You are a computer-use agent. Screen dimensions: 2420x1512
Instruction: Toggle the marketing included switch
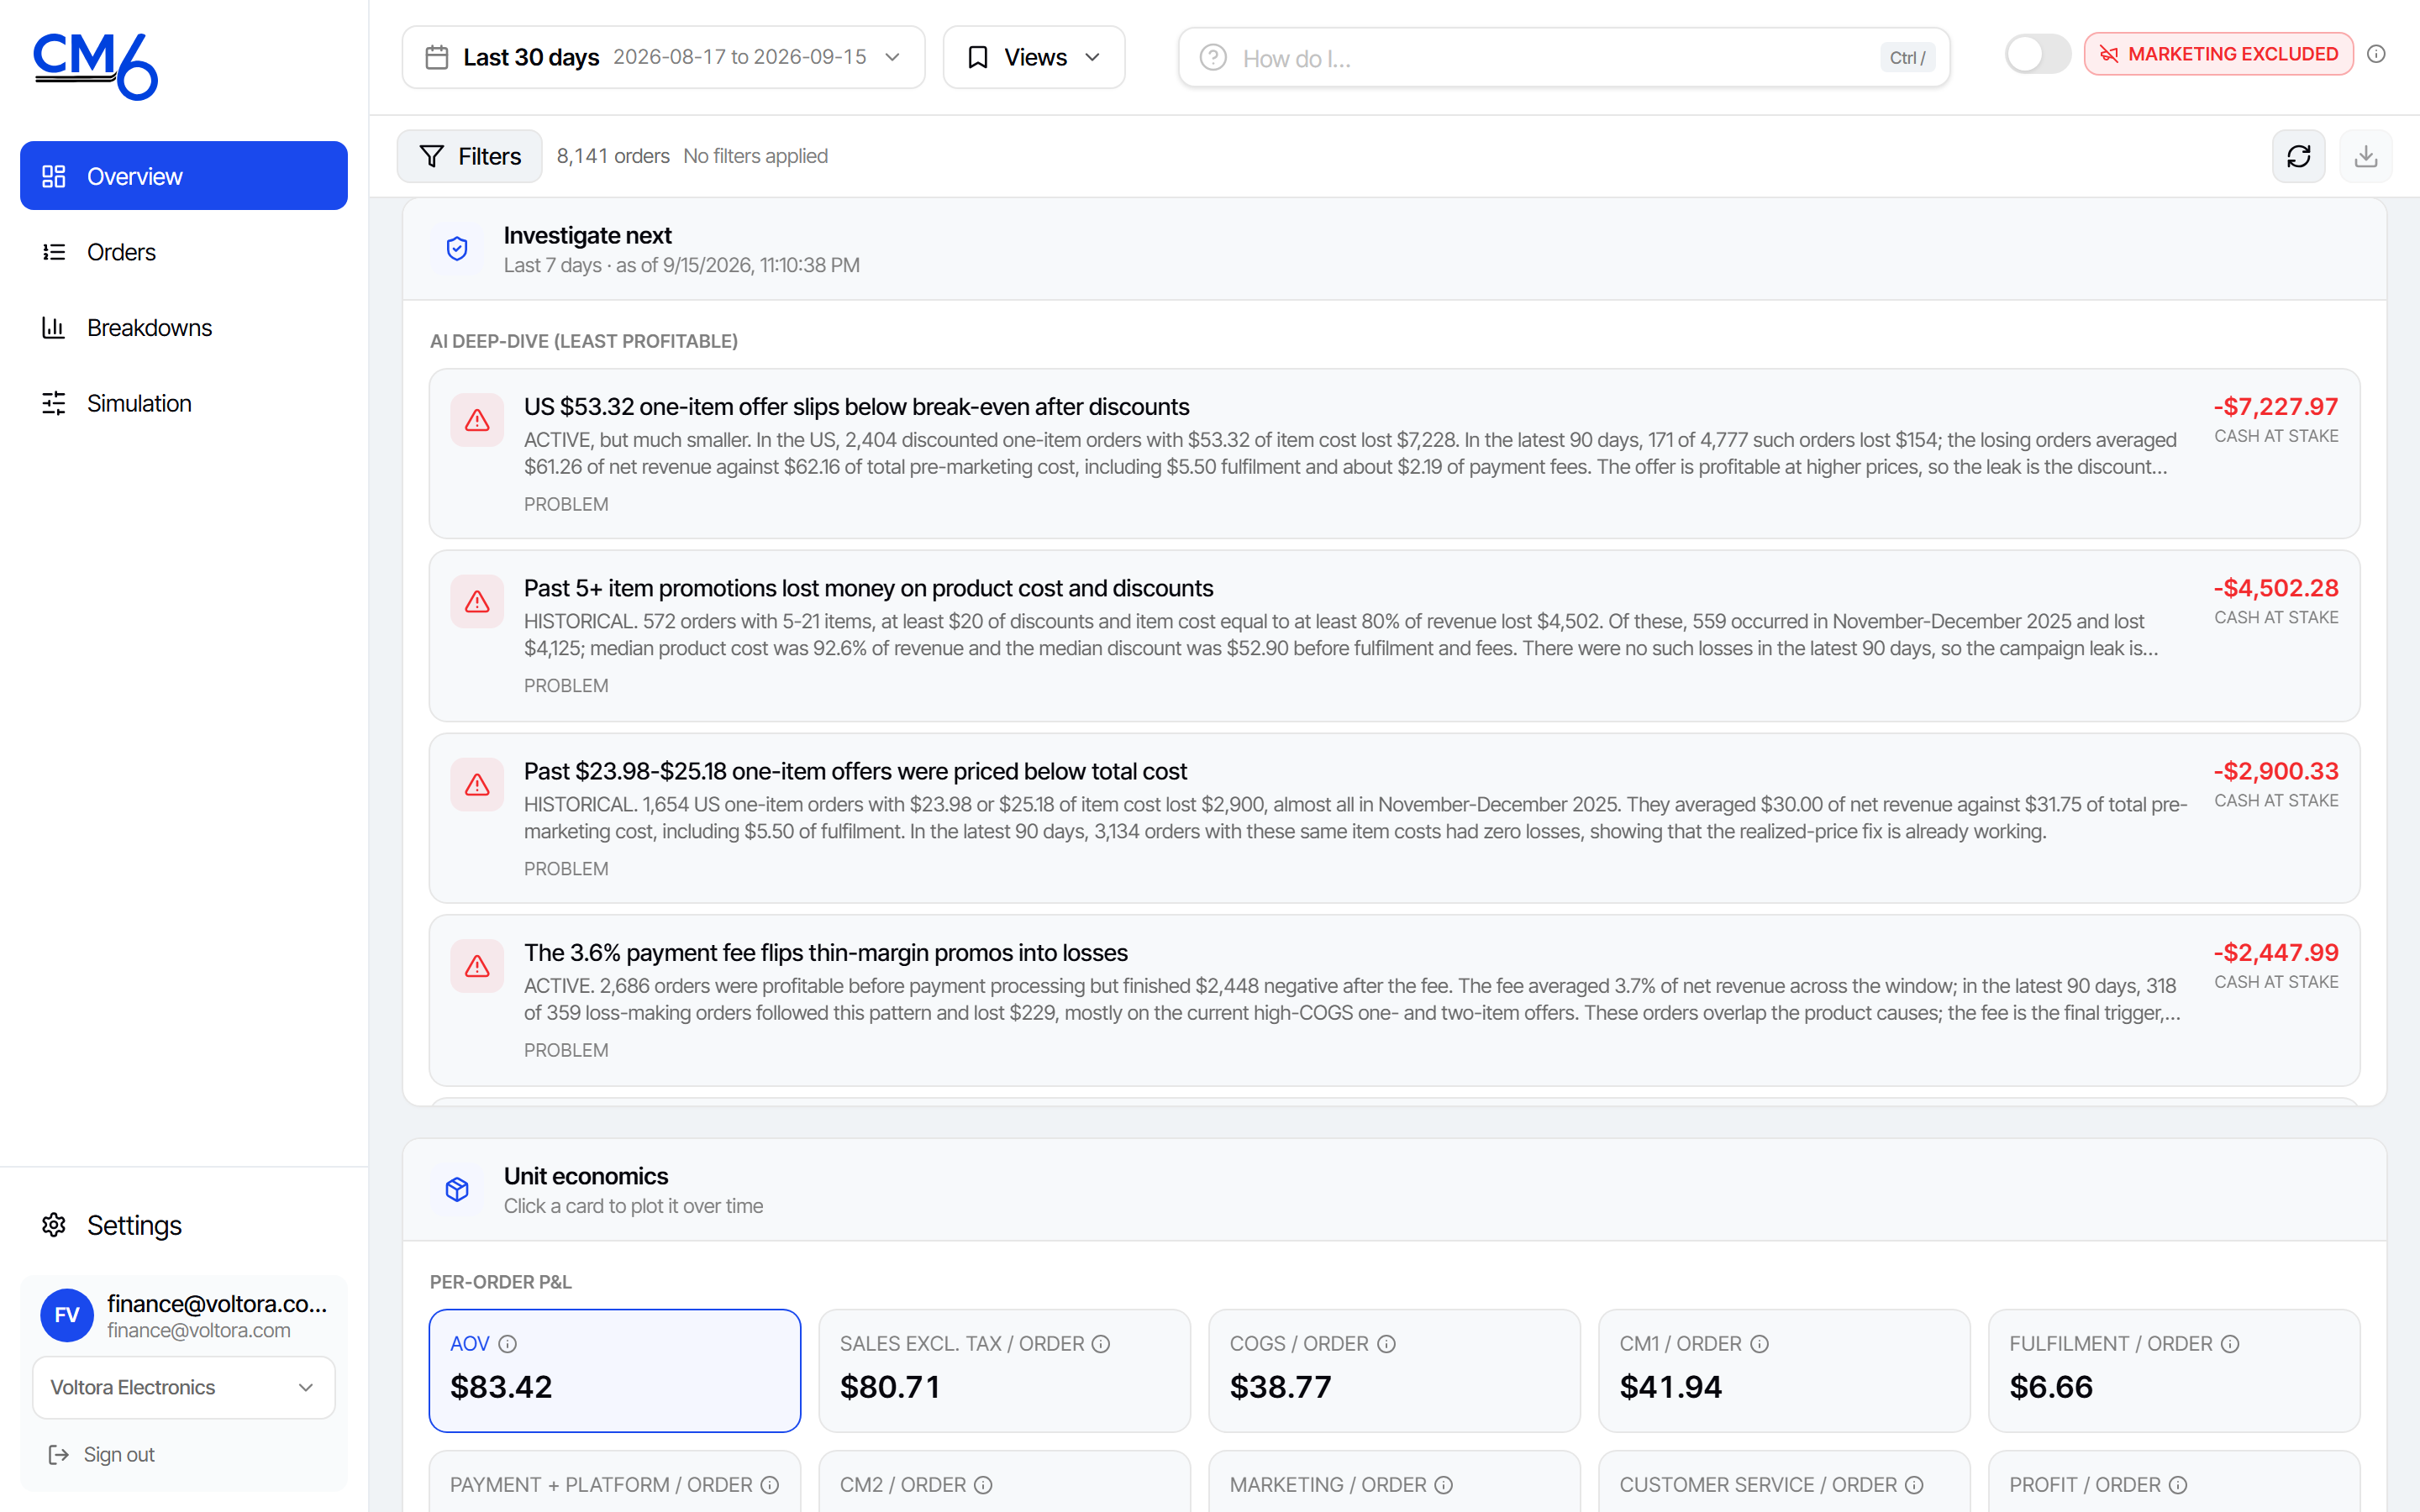[x=2037, y=54]
